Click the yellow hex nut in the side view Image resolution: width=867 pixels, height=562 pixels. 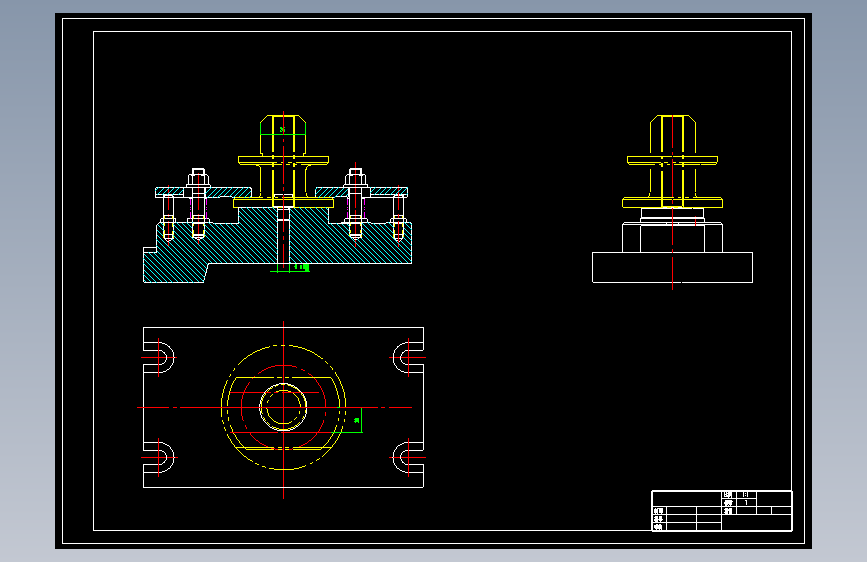coord(672,134)
